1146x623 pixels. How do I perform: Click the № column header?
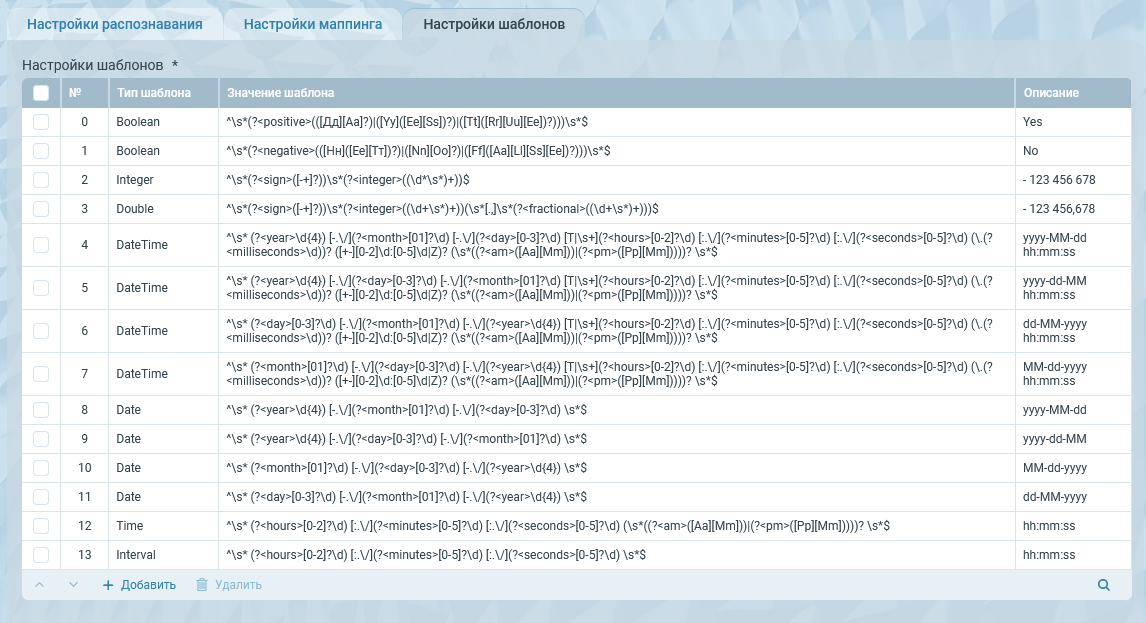tap(75, 93)
